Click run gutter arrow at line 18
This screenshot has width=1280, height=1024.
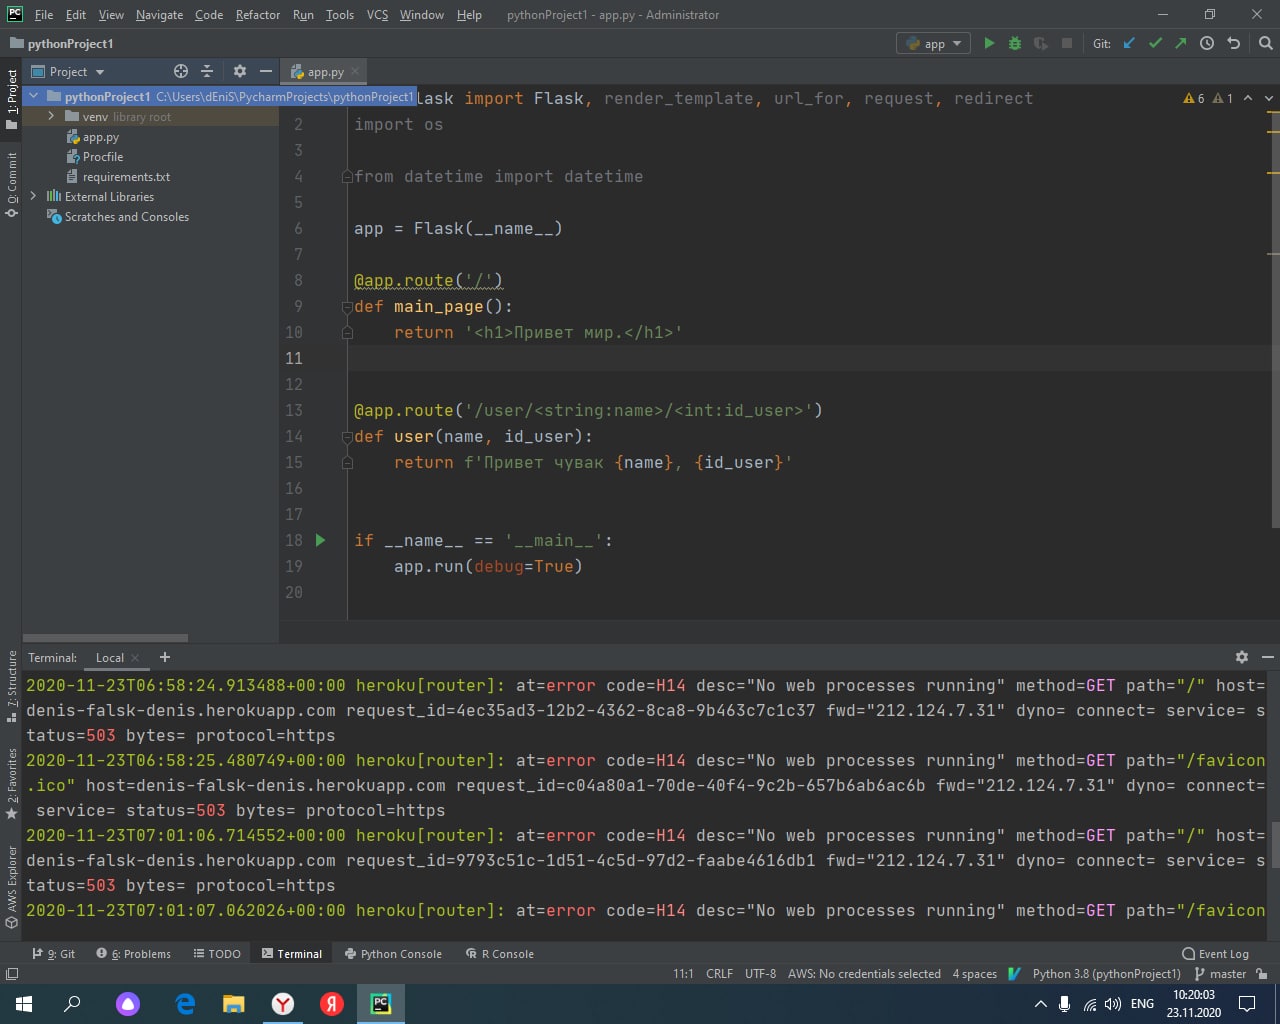click(321, 540)
